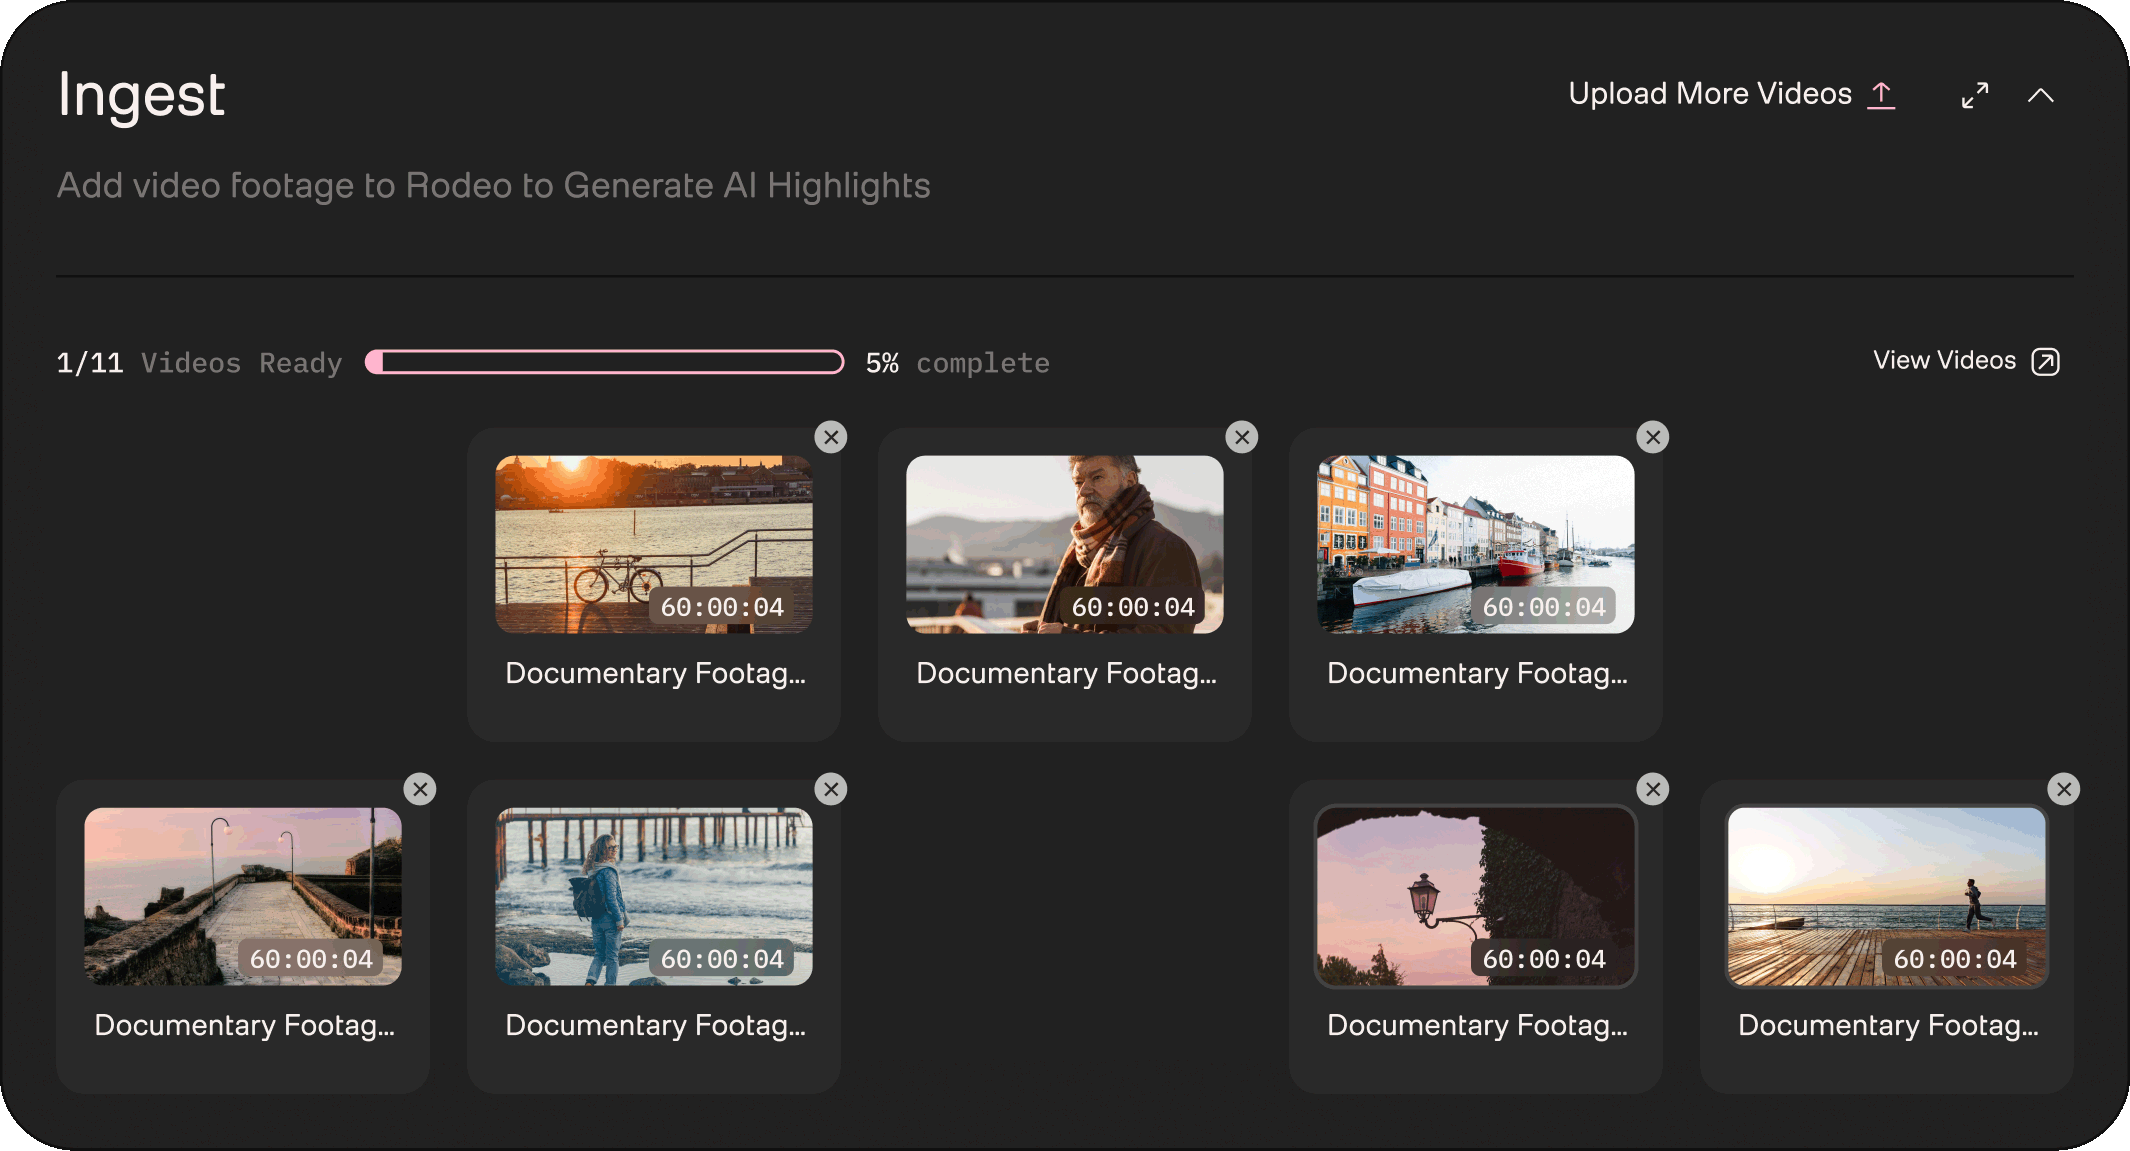
Task: Open the bearded man in scarf thumbnail
Action: pyautogui.click(x=1065, y=544)
